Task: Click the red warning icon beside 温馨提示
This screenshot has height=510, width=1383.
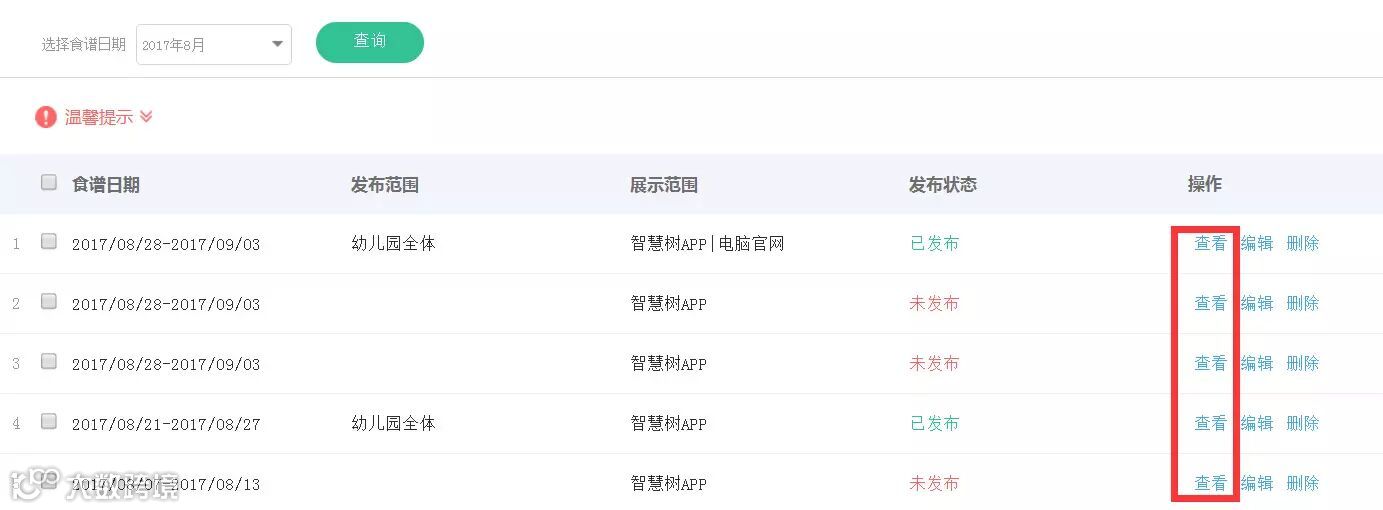Action: [x=46, y=117]
